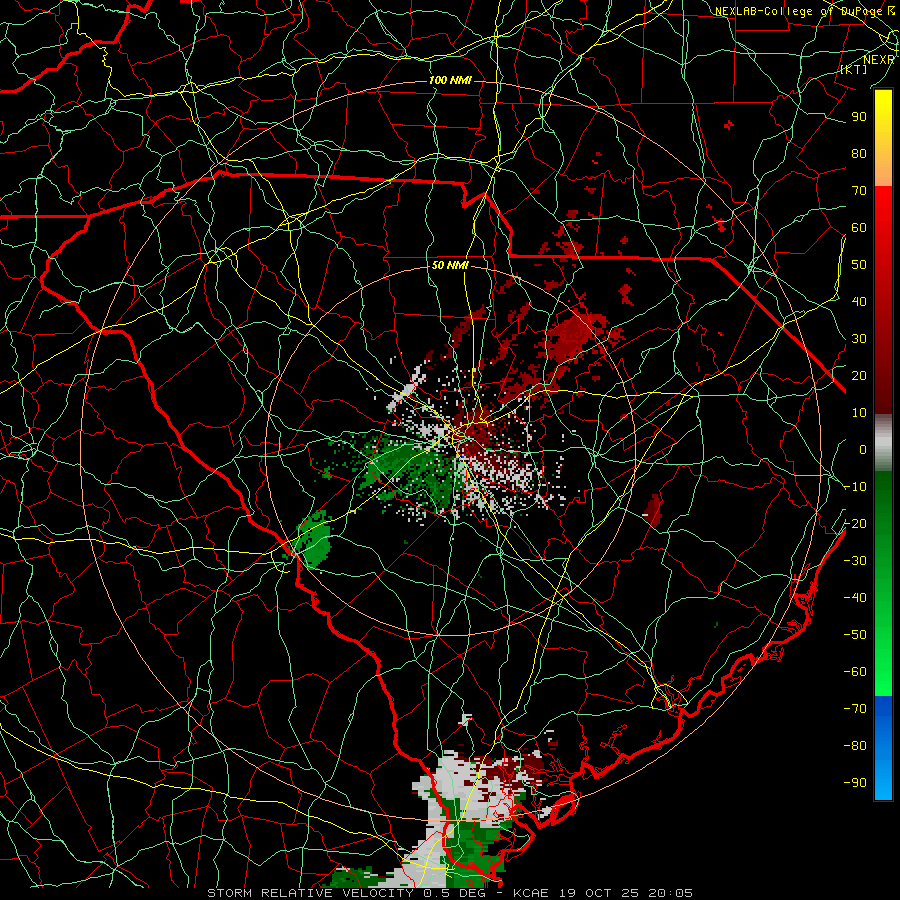Viewport: 900px width, 900px height.
Task: Pick the gray zero-velocity segment of the color bar
Action: [x=883, y=442]
